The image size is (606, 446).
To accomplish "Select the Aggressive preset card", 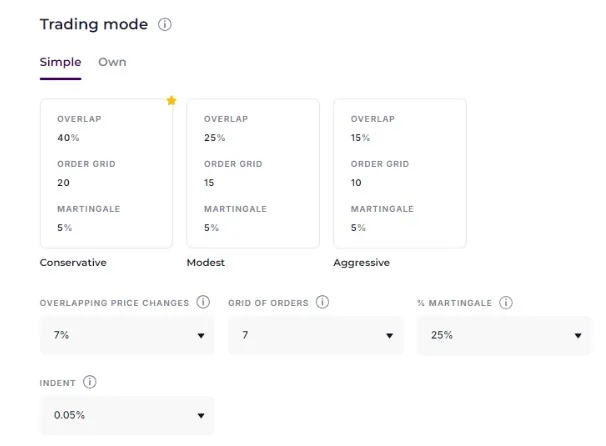I will tap(399, 172).
